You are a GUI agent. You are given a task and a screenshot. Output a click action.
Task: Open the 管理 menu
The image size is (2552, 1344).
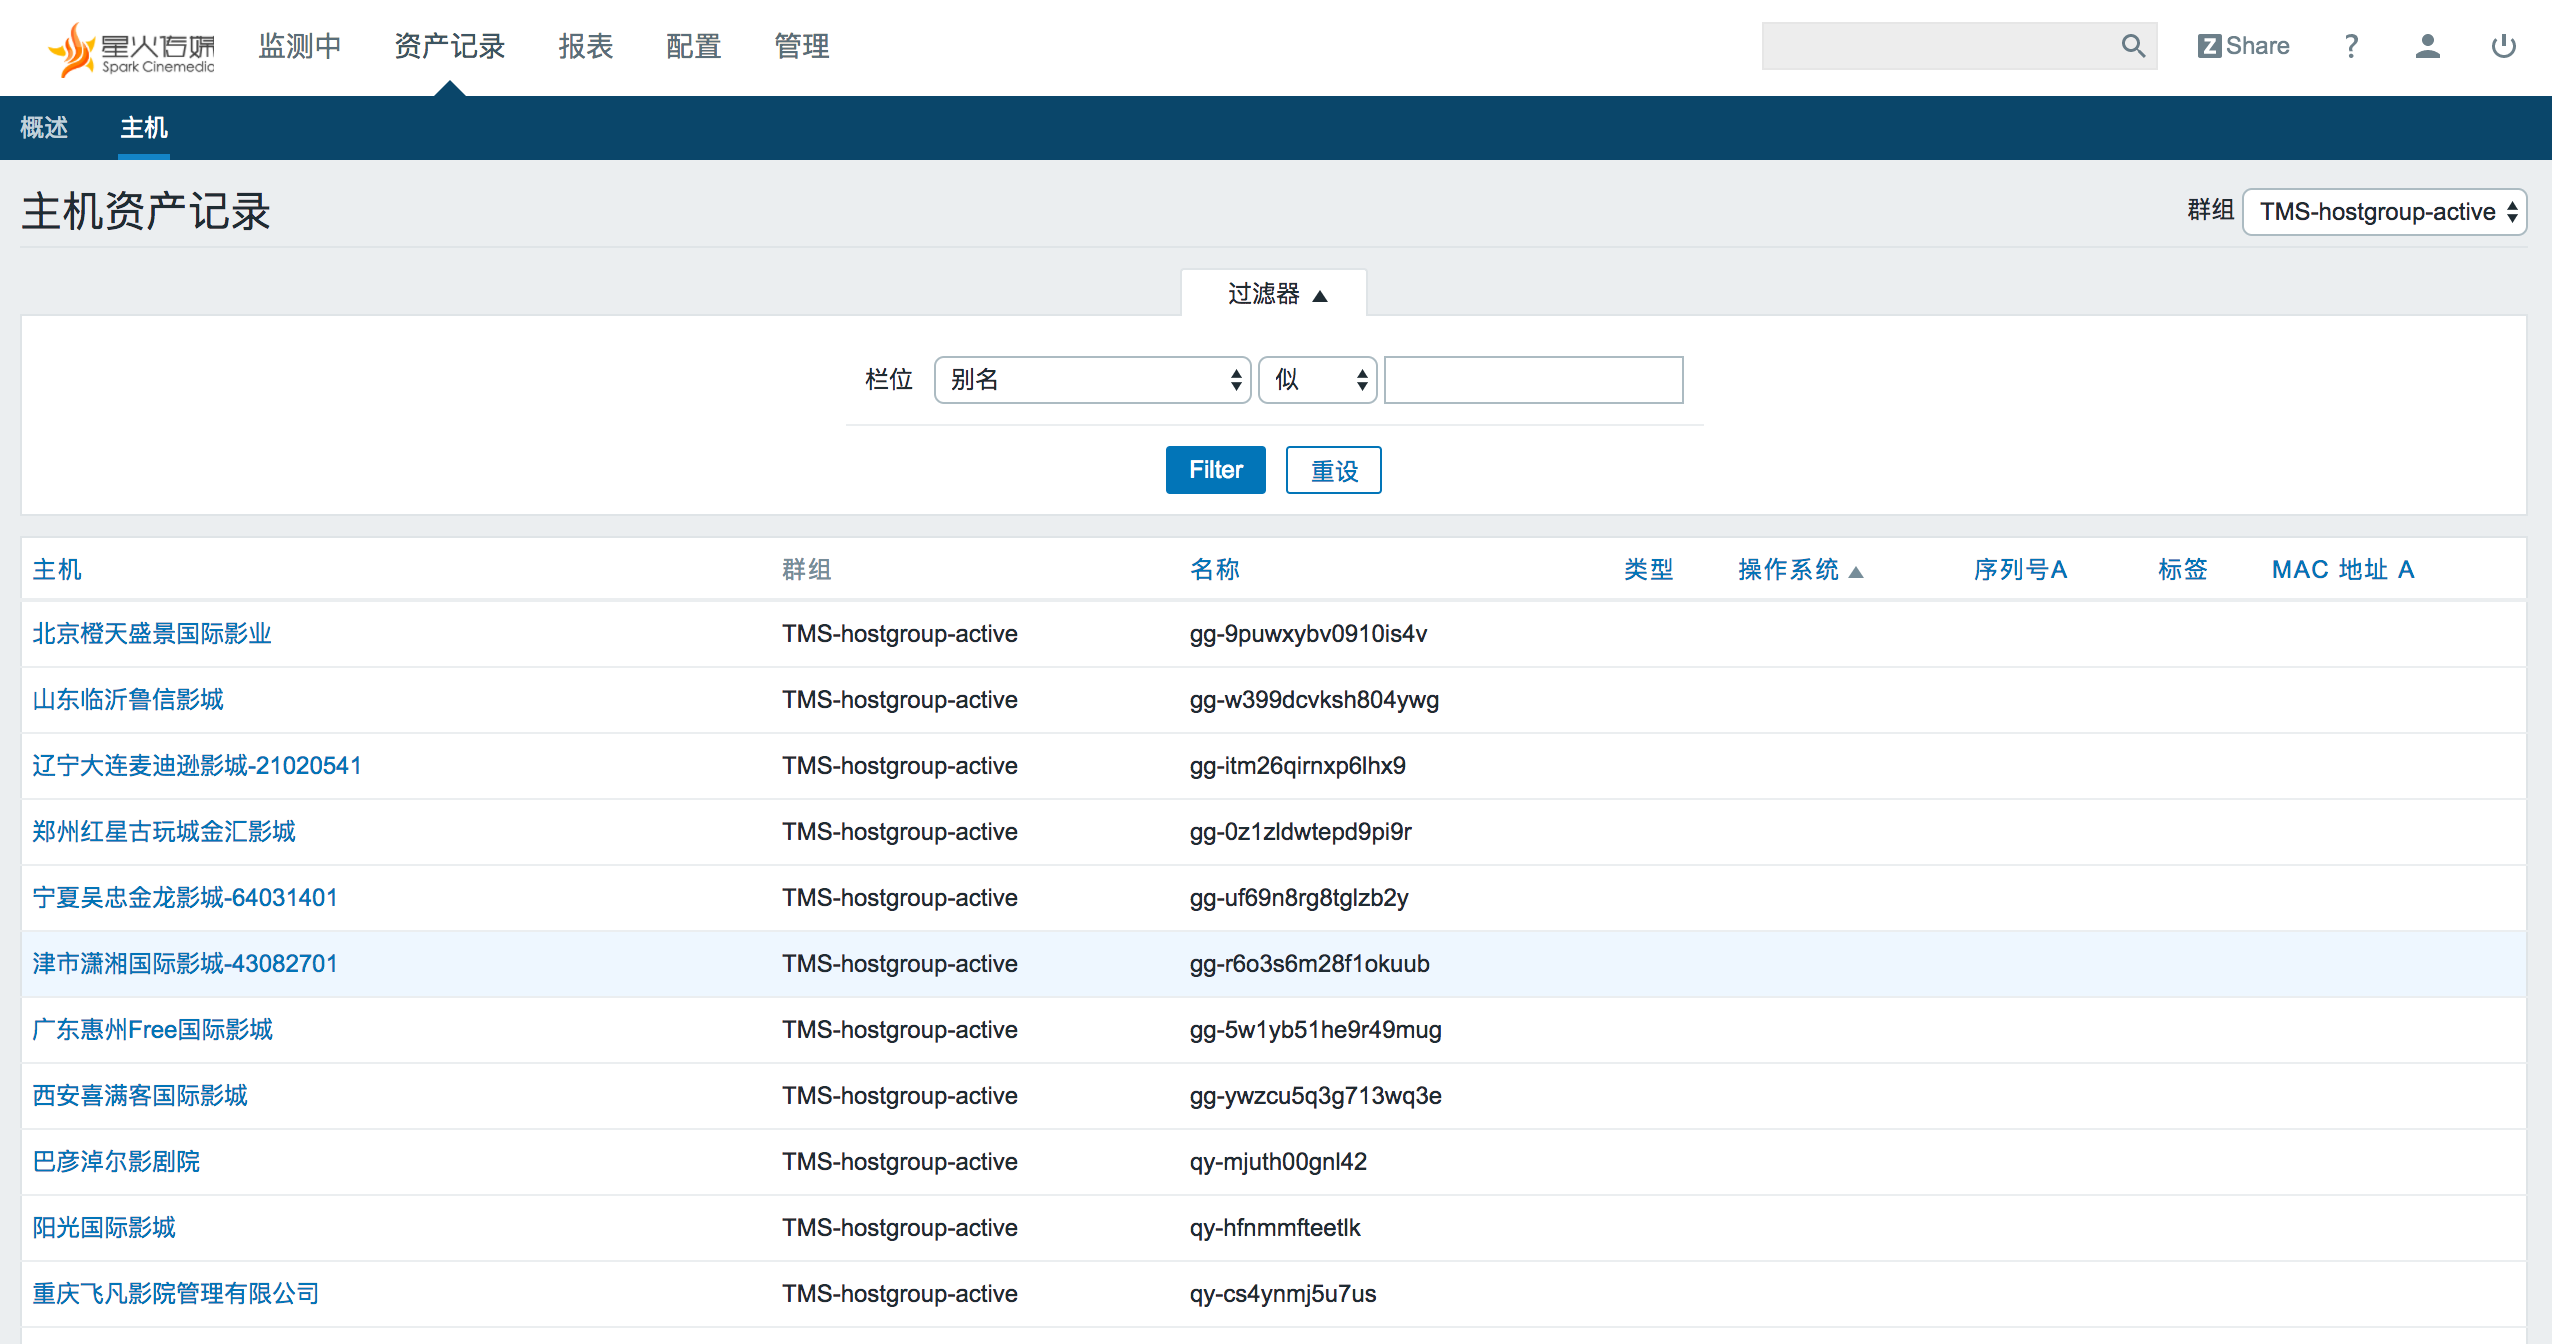802,46
